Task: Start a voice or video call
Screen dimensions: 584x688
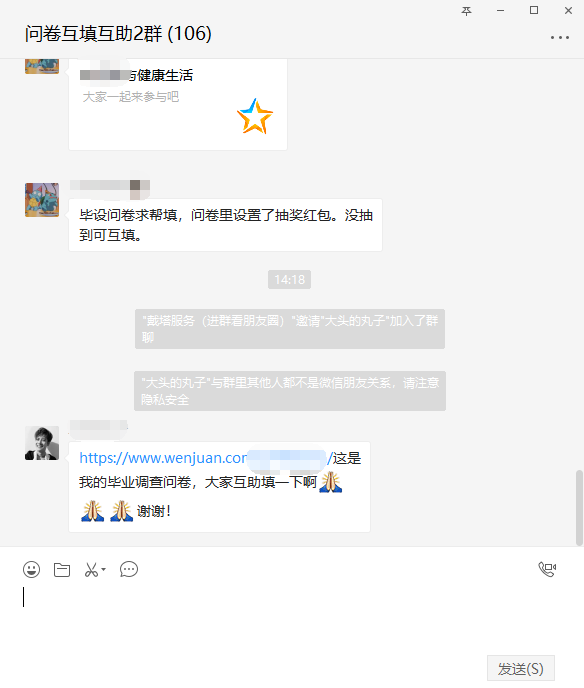Action: pos(547,569)
